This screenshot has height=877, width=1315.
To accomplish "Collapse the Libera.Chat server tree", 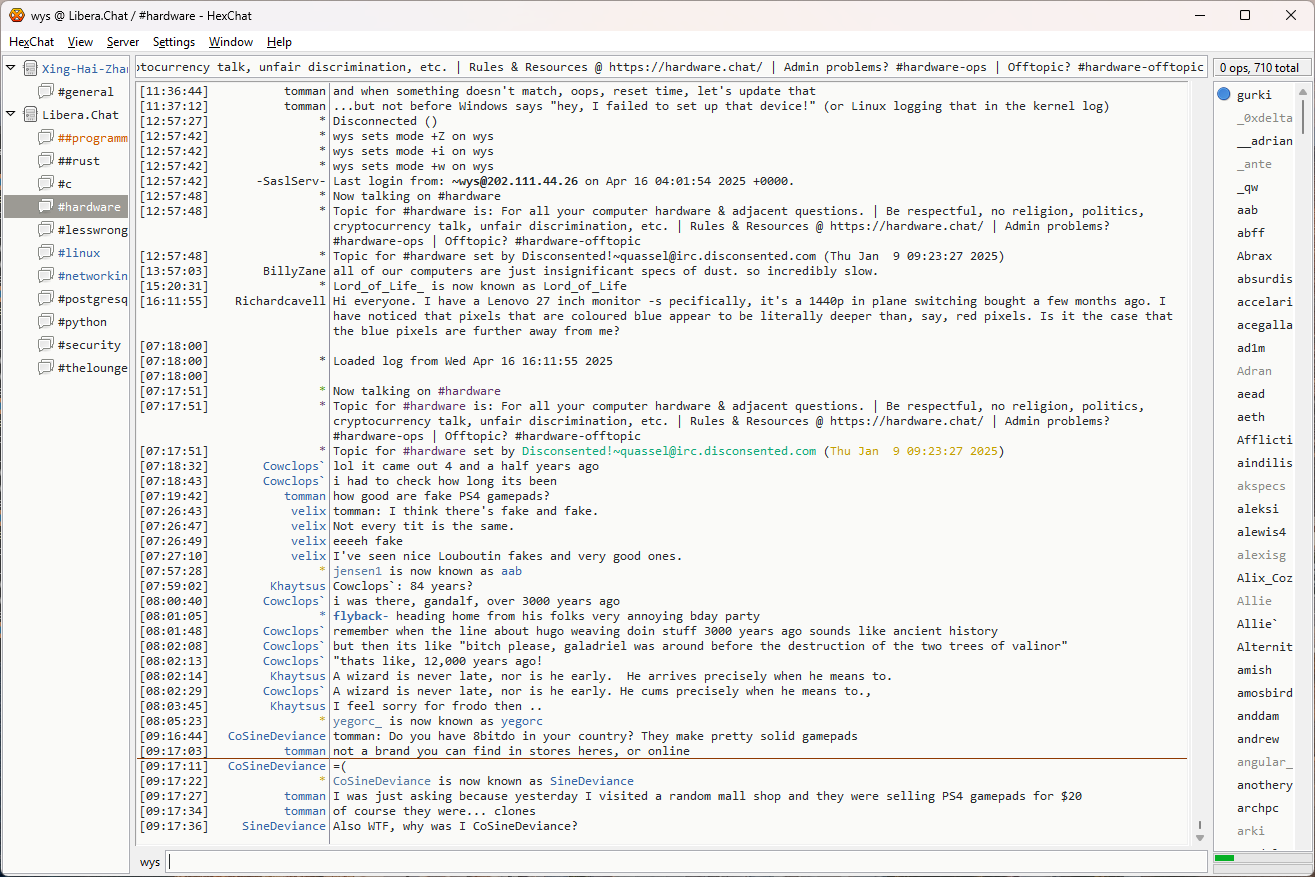I will click(x=11, y=114).
